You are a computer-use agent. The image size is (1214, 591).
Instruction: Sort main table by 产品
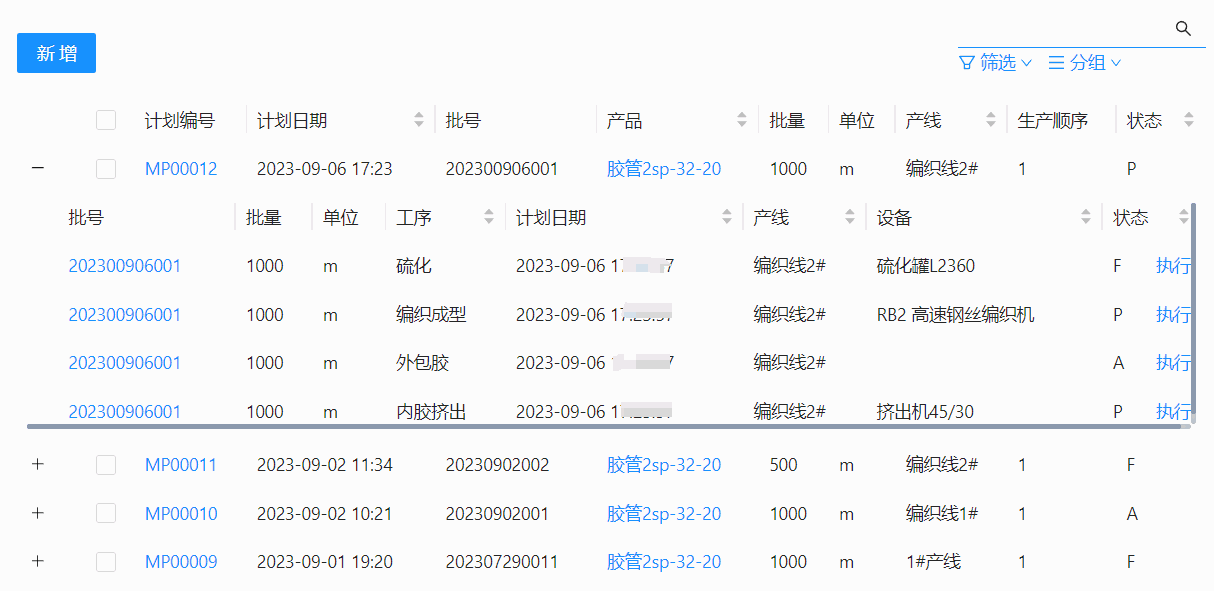pos(742,120)
